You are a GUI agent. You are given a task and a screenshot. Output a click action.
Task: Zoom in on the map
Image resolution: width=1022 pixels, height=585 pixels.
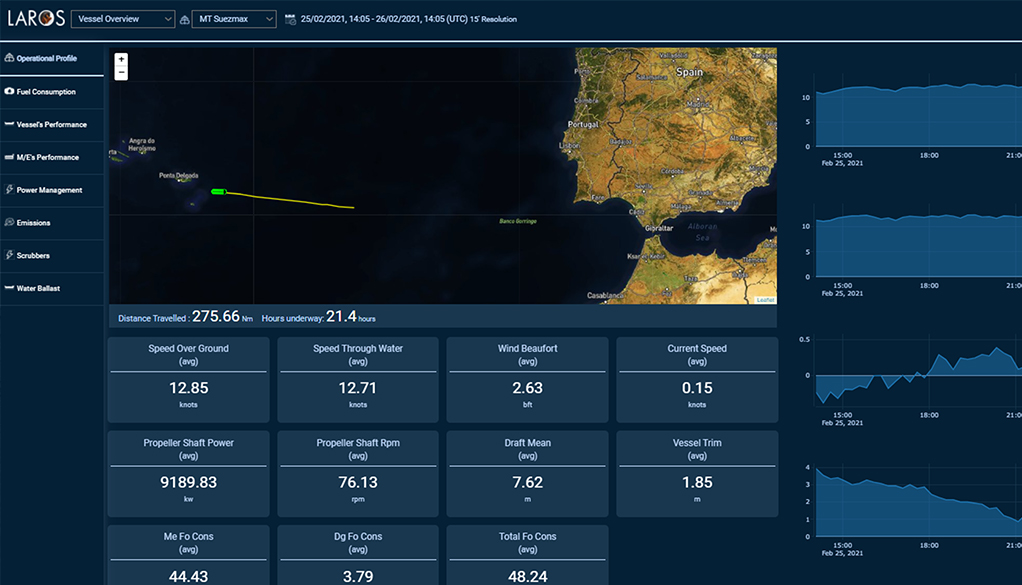(121, 59)
